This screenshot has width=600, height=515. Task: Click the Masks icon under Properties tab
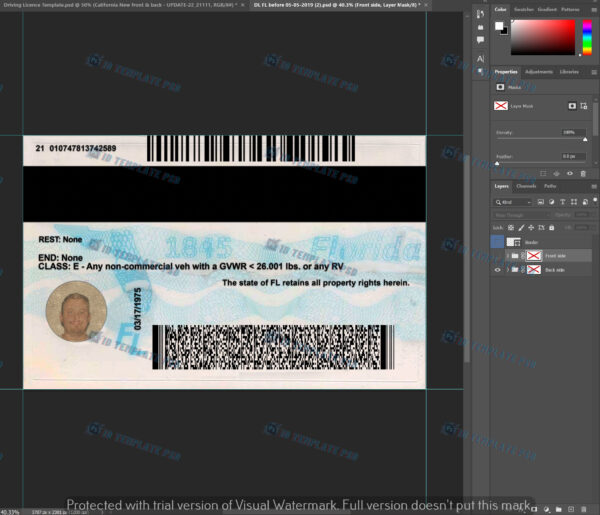point(500,87)
